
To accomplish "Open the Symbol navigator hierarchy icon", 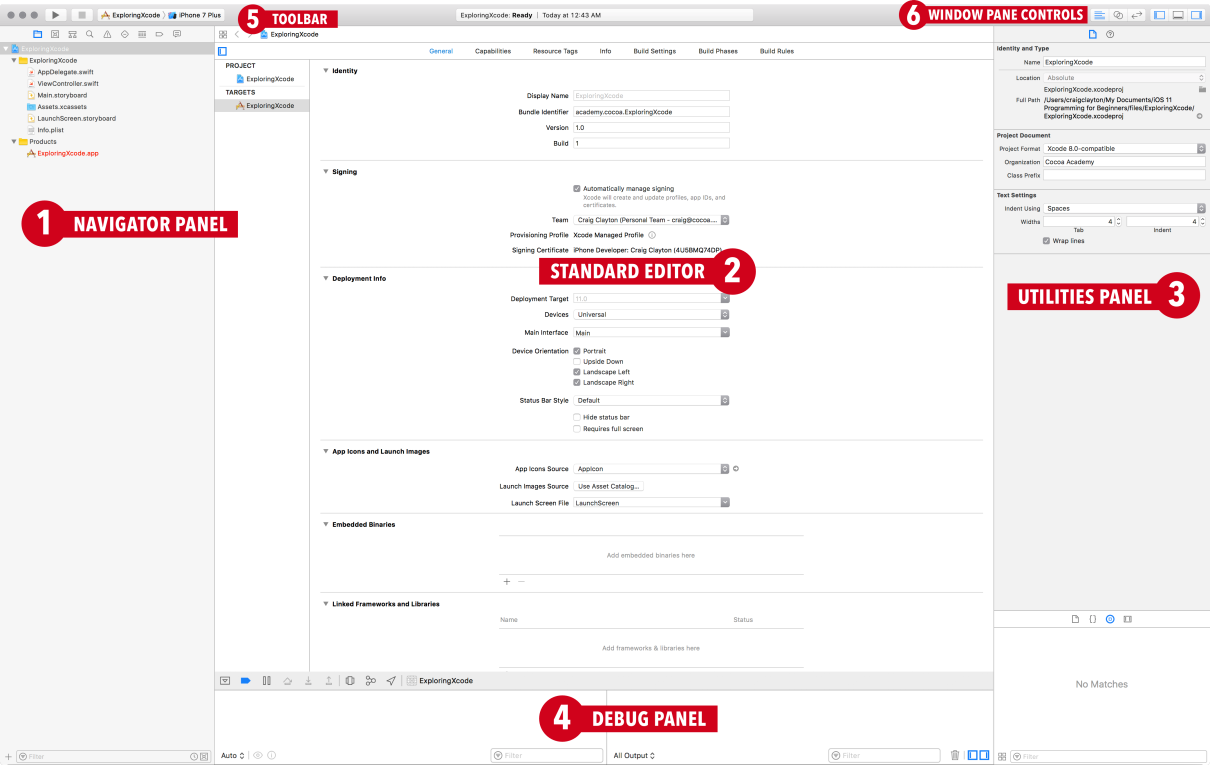I will 73,34.
